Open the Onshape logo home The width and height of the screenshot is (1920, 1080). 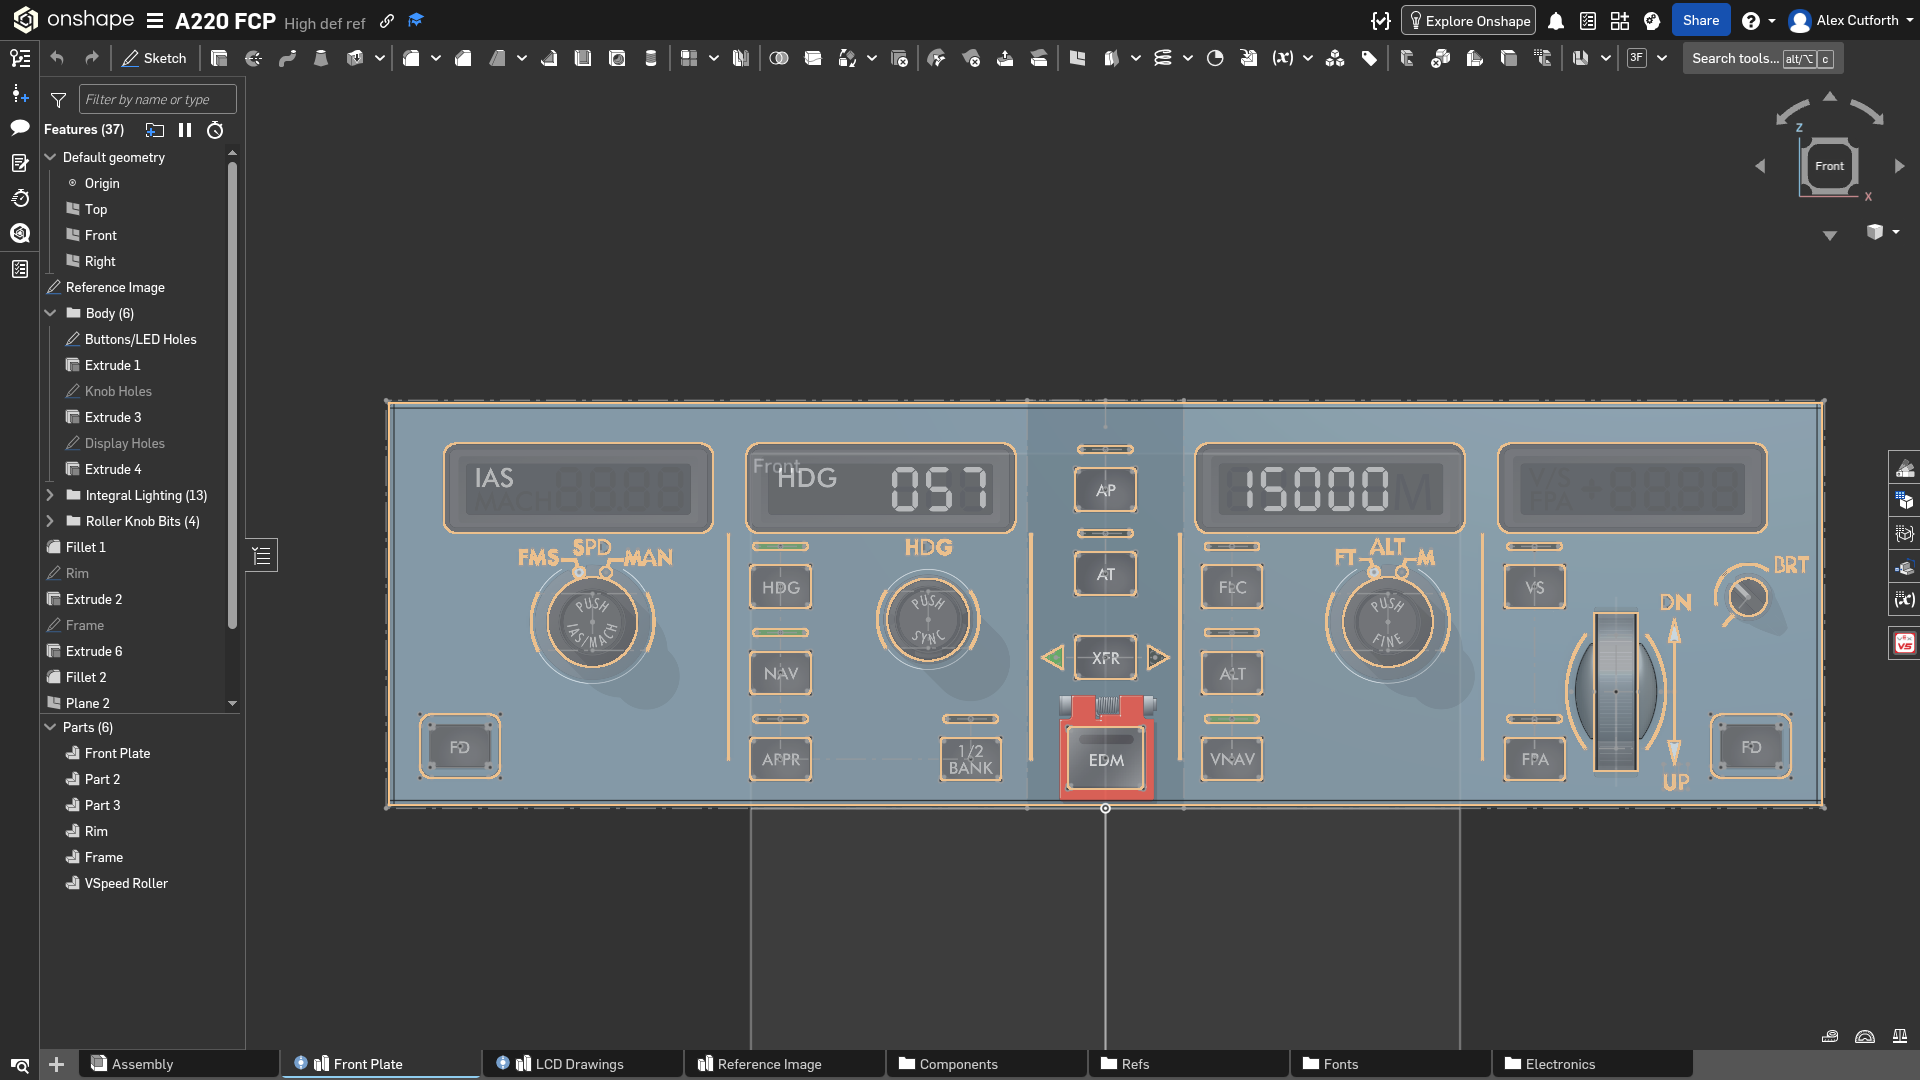(25, 20)
